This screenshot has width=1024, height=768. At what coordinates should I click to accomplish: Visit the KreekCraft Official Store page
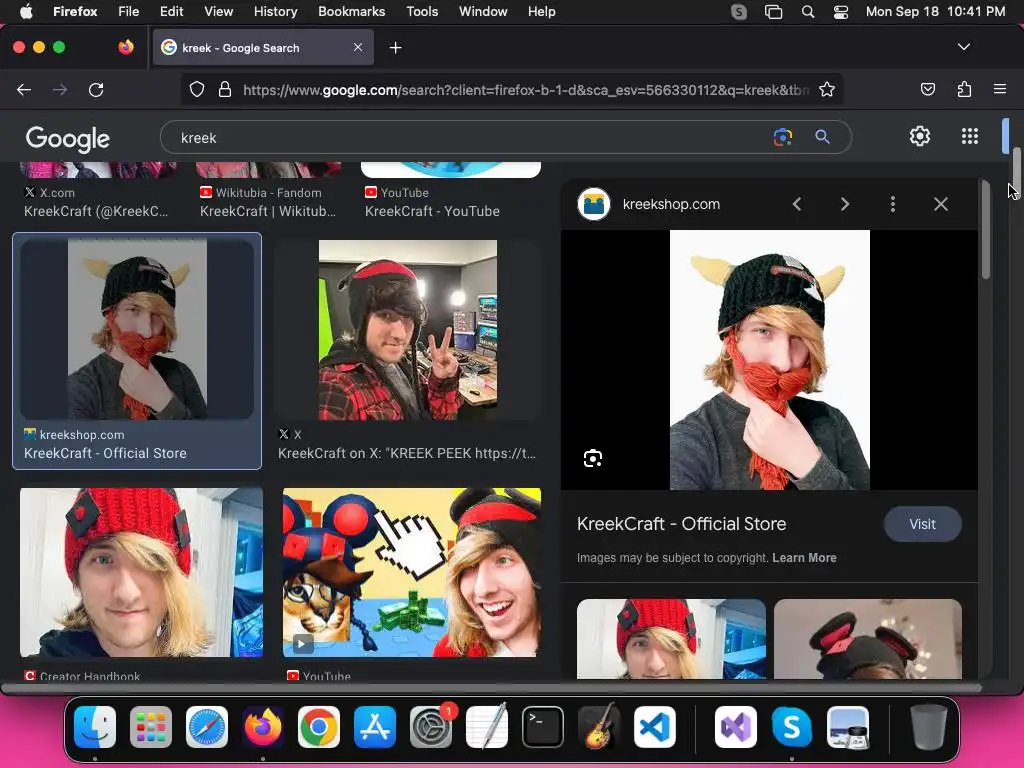[922, 524]
